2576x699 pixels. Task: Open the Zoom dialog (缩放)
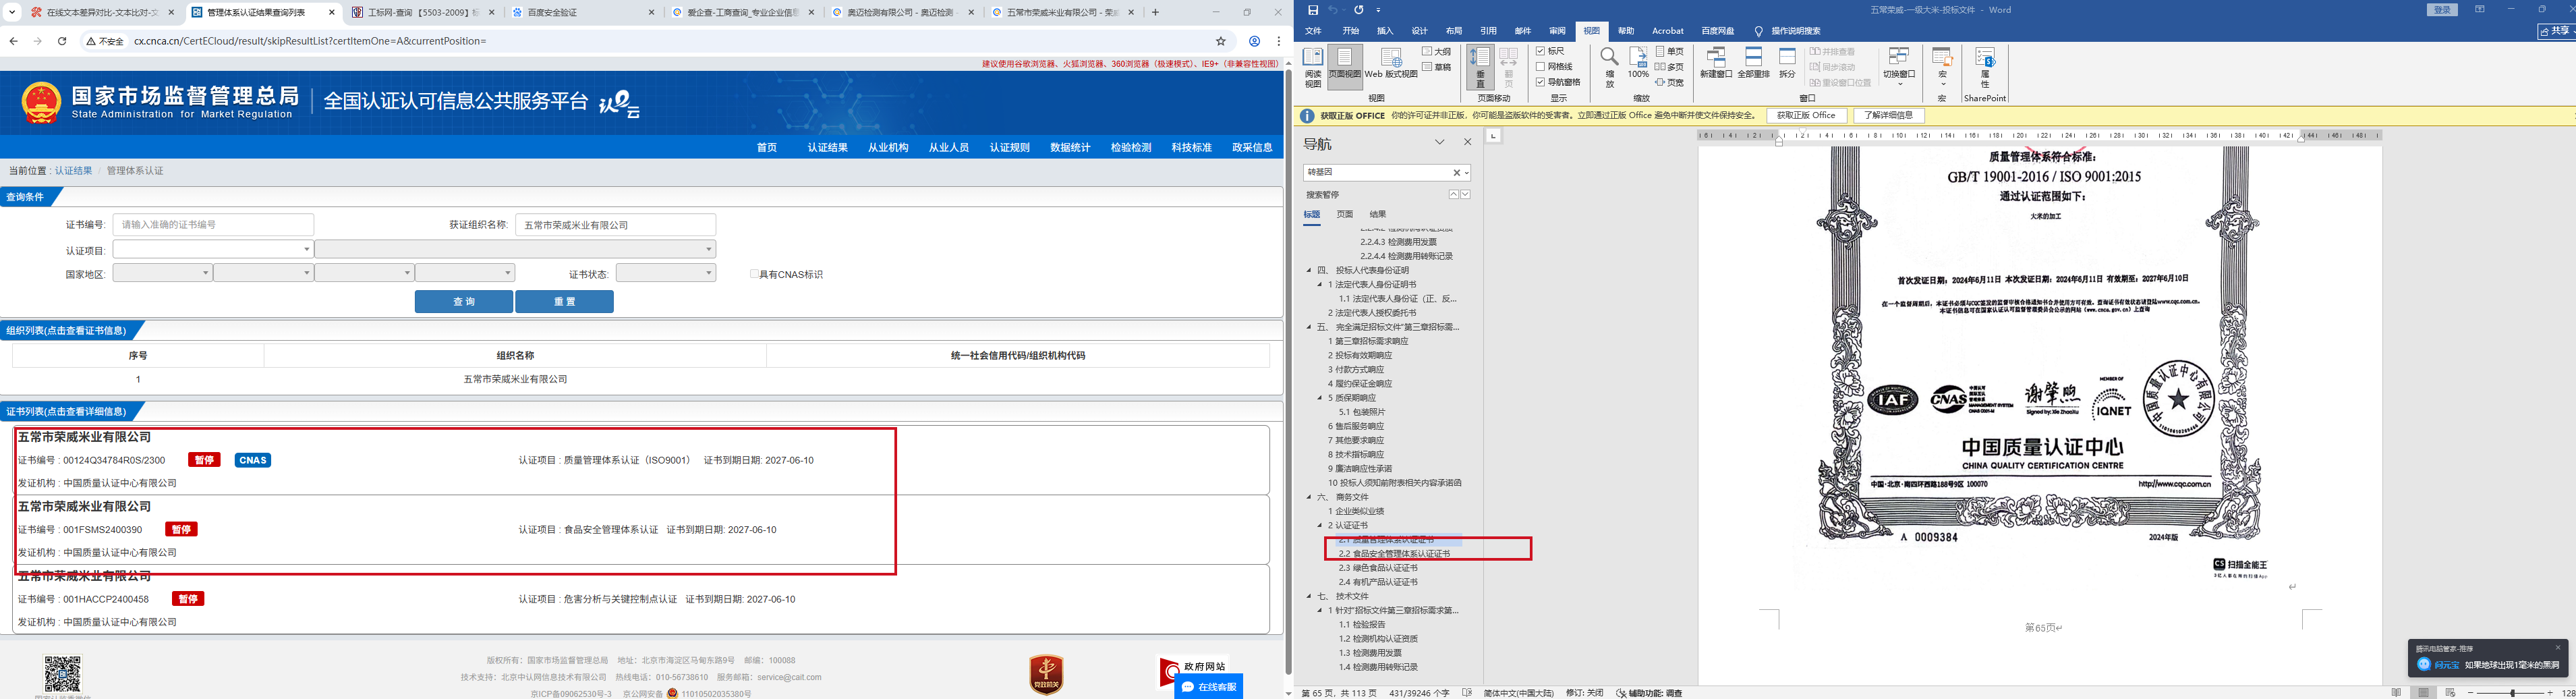[1609, 67]
